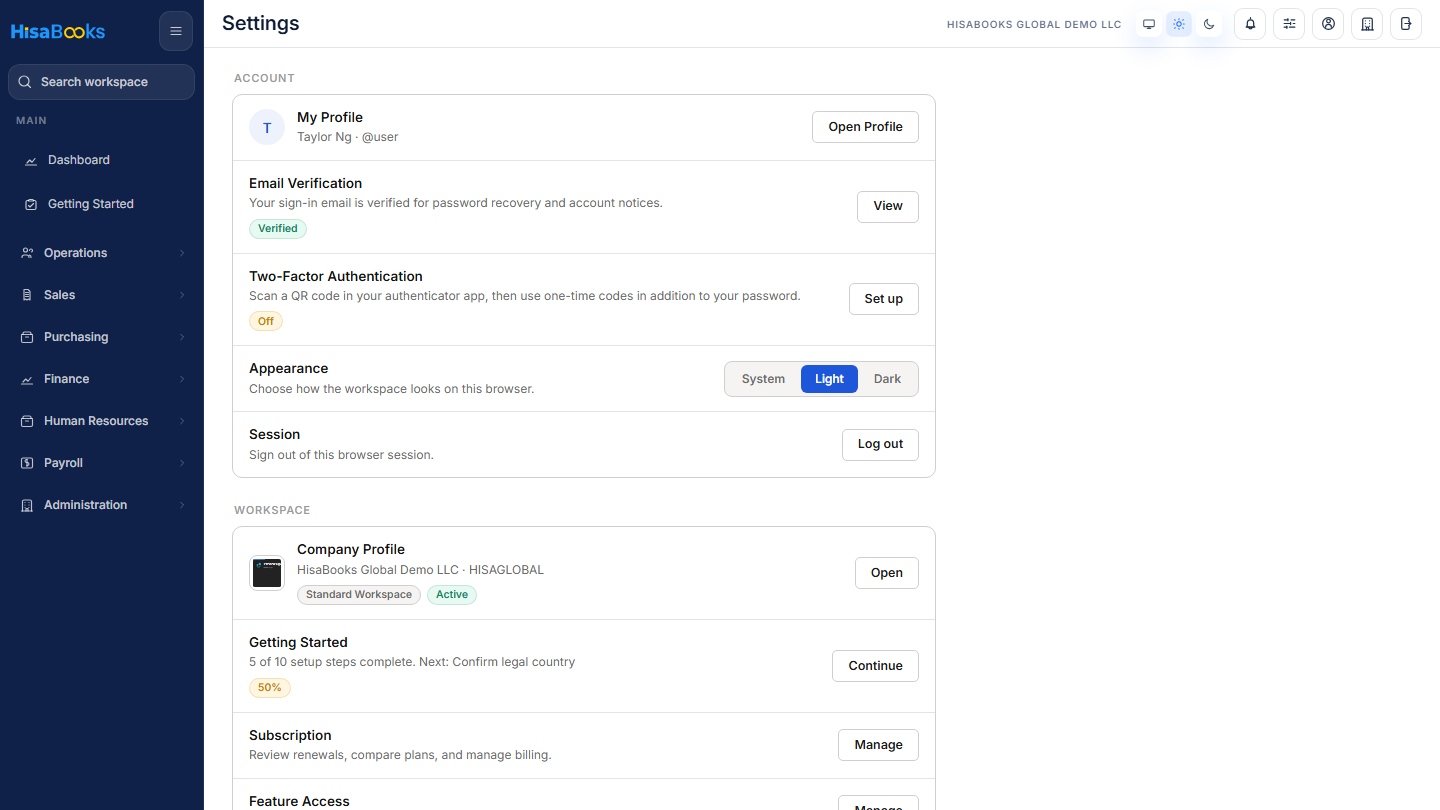This screenshot has height=810, width=1440.
Task: Click the Active status badge
Action: (x=452, y=595)
